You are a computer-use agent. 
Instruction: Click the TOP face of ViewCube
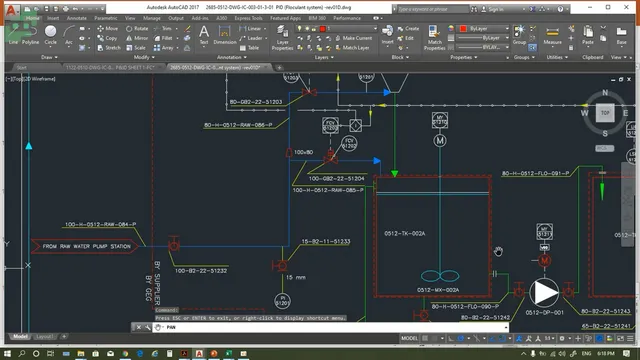605,113
